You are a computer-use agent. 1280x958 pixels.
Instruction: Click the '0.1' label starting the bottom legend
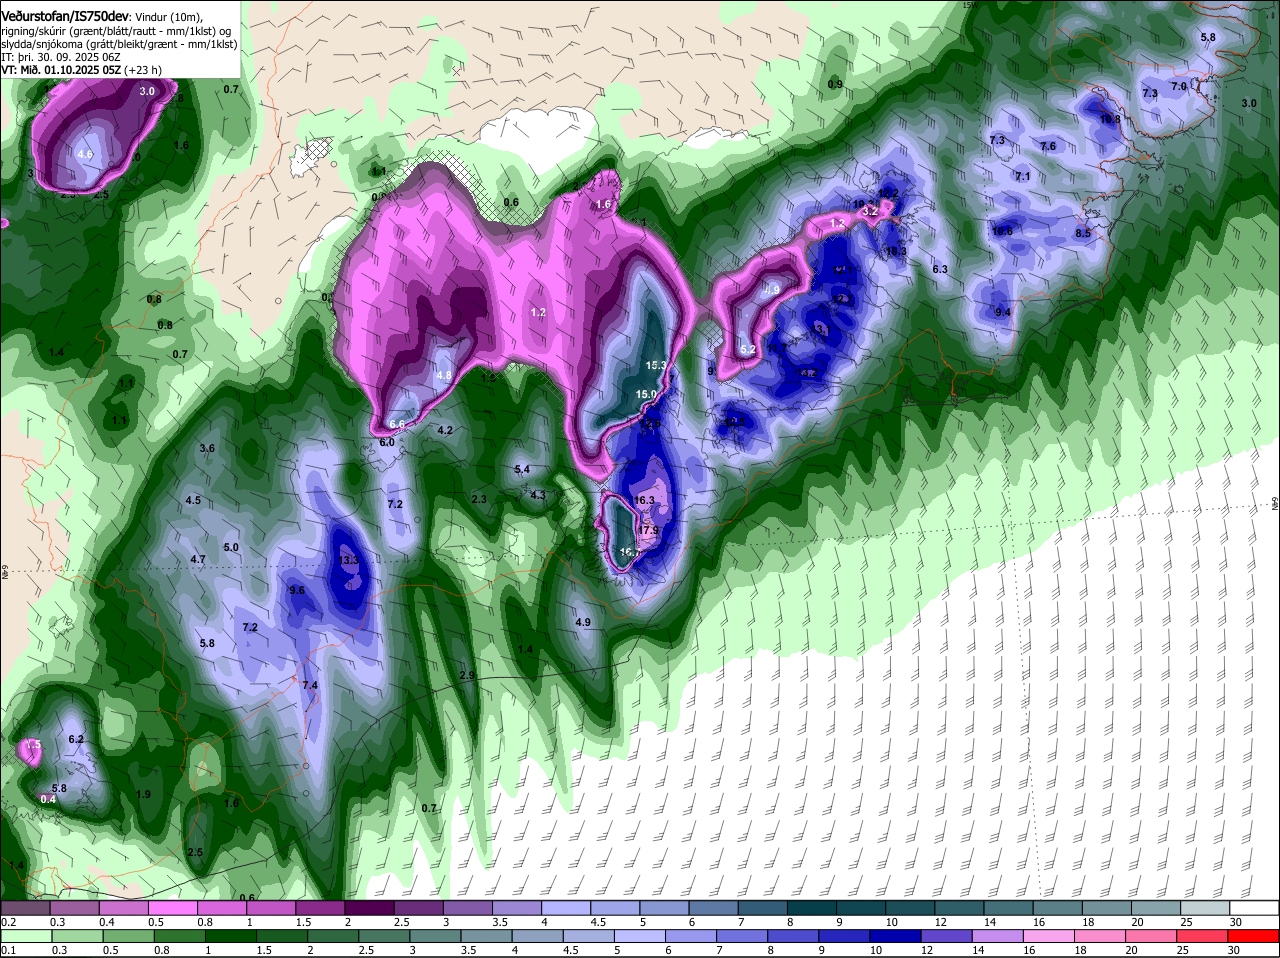8,951
